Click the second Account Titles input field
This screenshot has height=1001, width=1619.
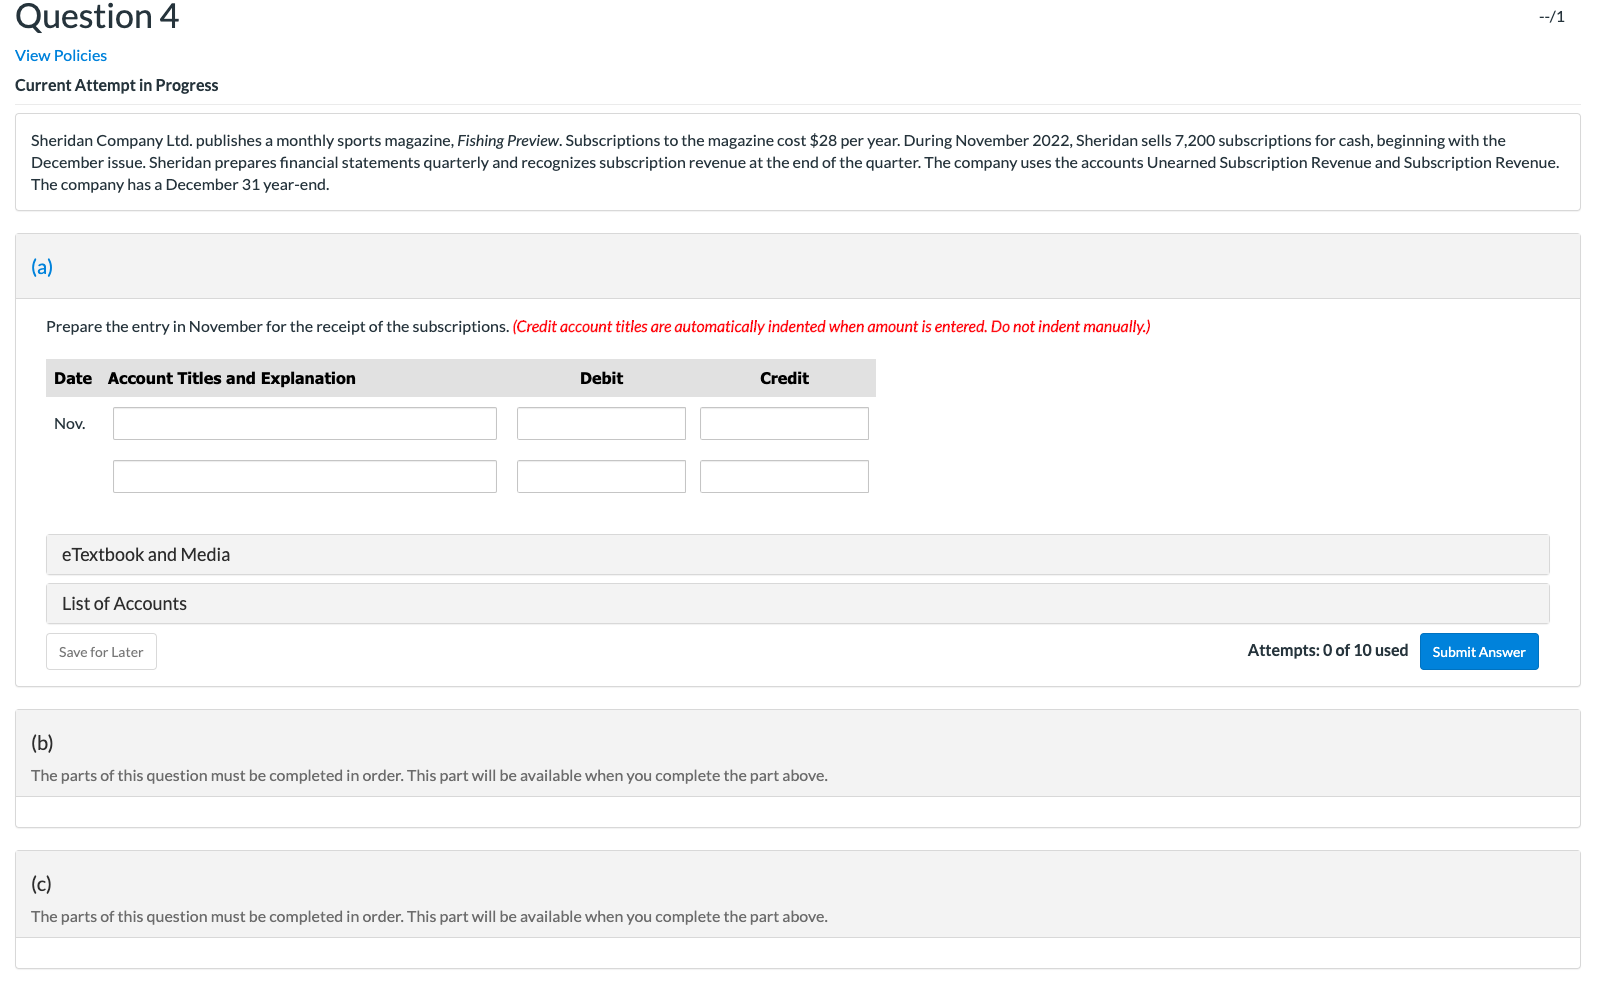tap(304, 476)
